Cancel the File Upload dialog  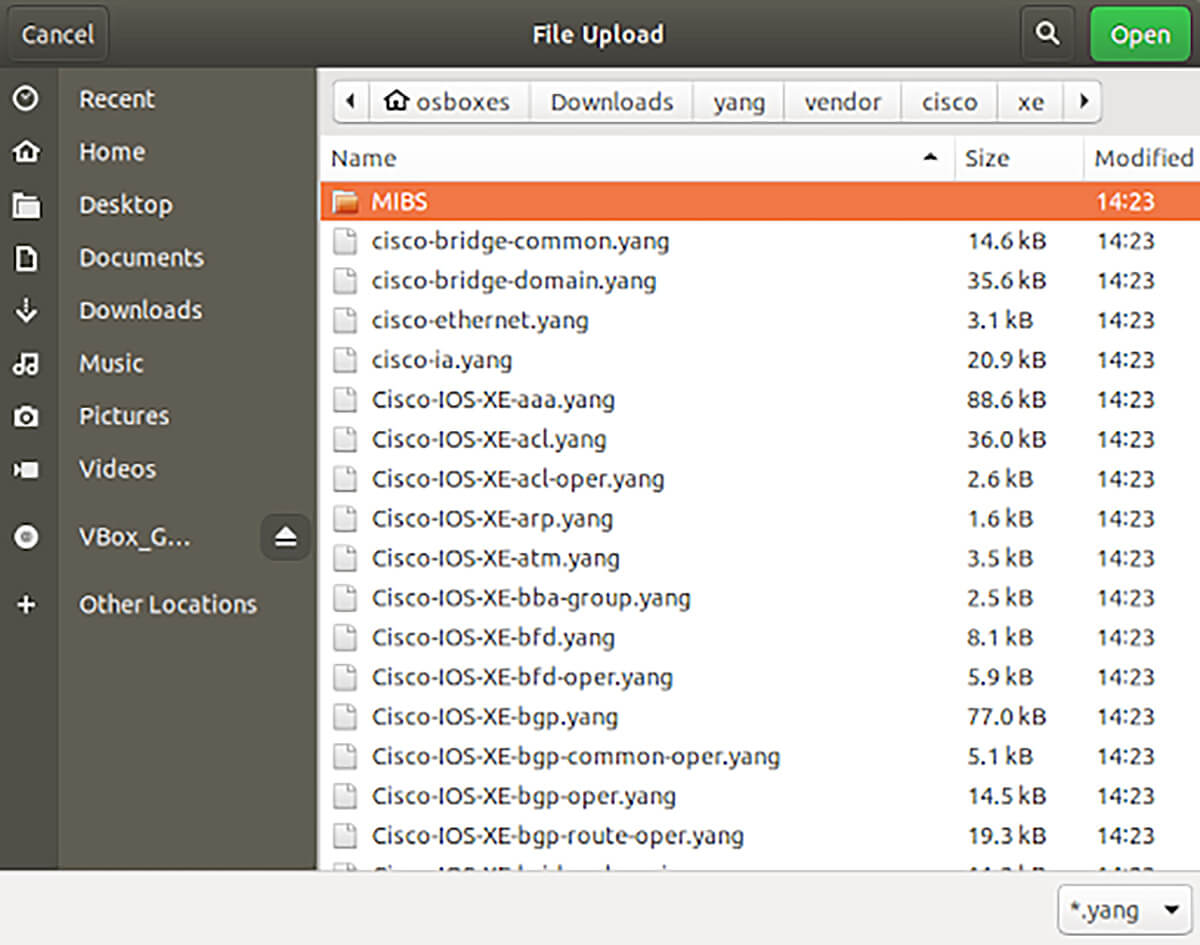(58, 35)
